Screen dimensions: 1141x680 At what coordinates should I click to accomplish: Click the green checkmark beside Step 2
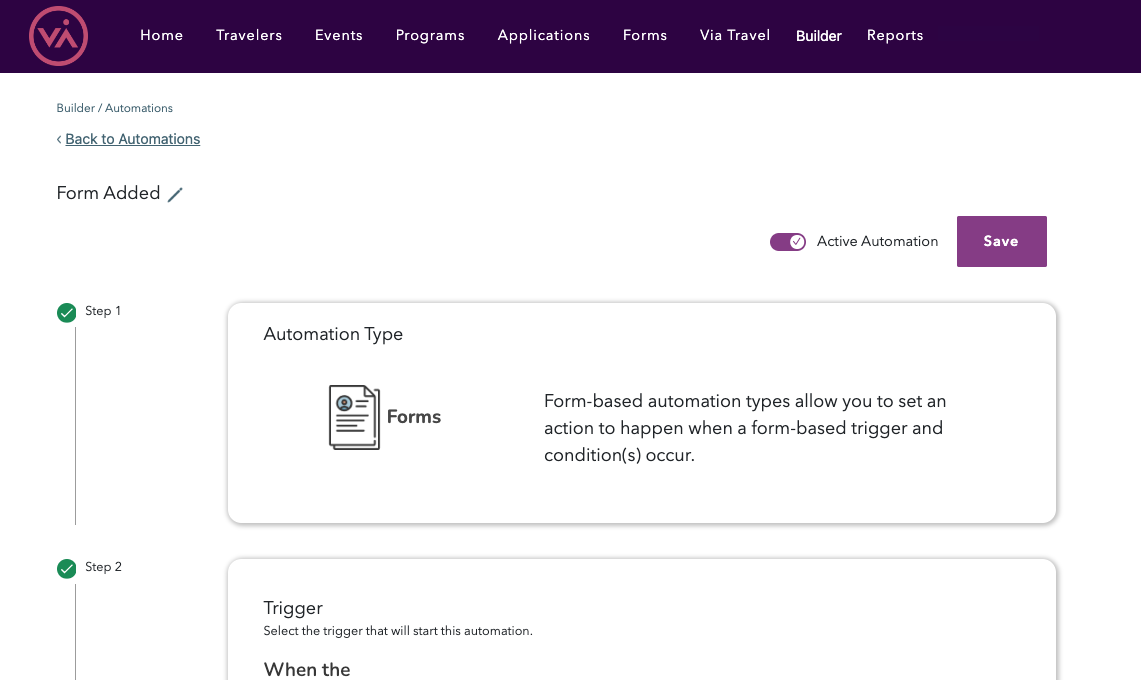click(66, 568)
